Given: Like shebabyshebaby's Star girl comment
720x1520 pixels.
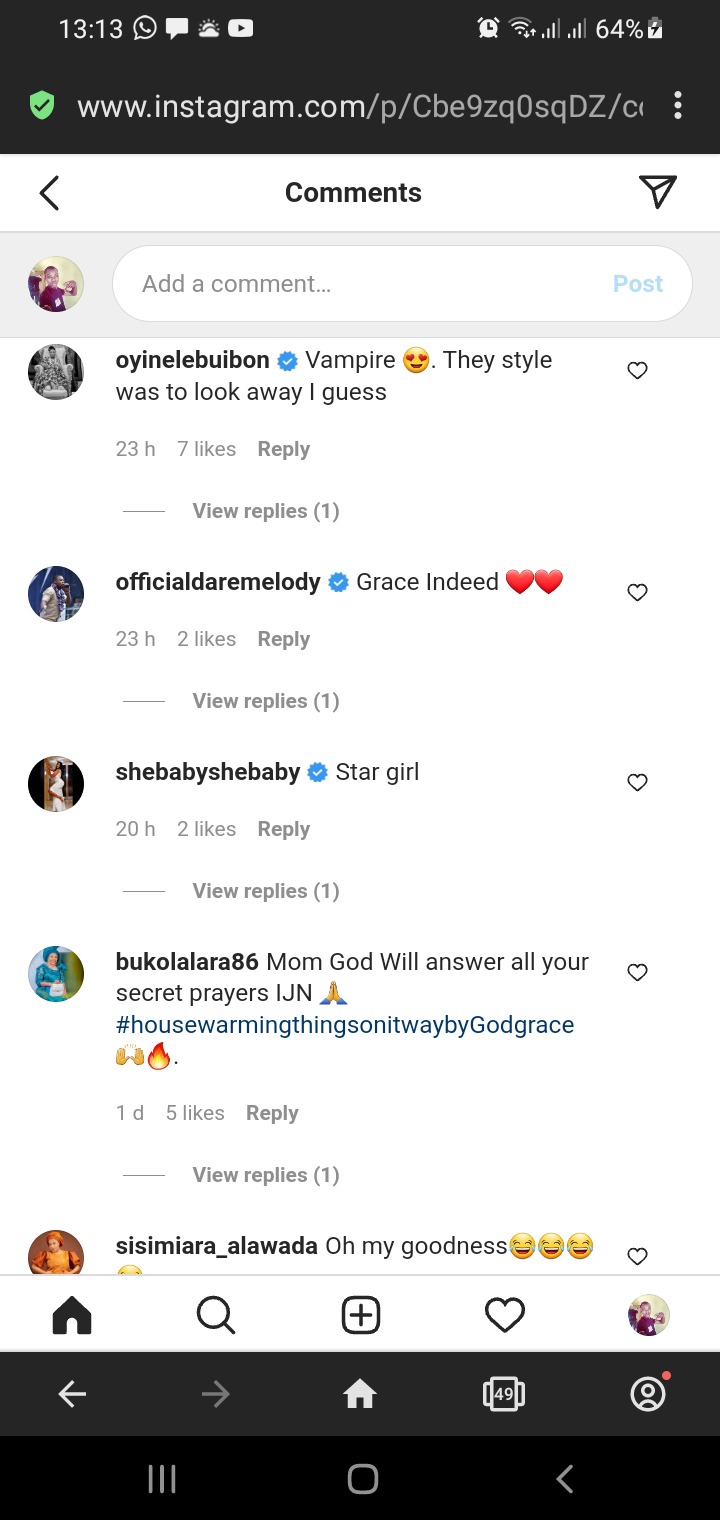Looking at the screenshot, I should tap(637, 783).
